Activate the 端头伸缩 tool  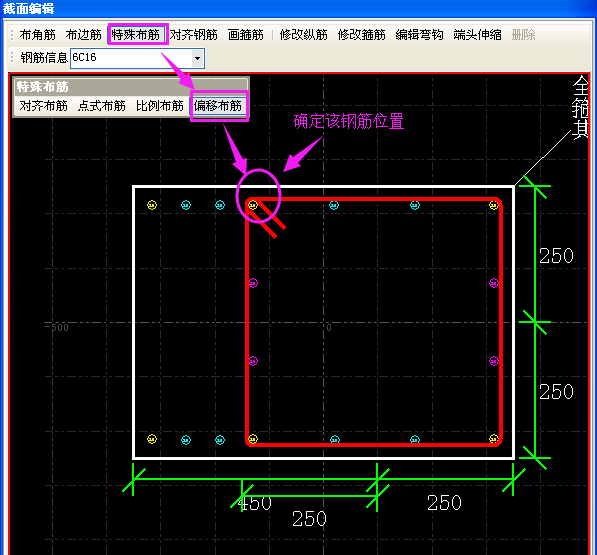click(477, 35)
